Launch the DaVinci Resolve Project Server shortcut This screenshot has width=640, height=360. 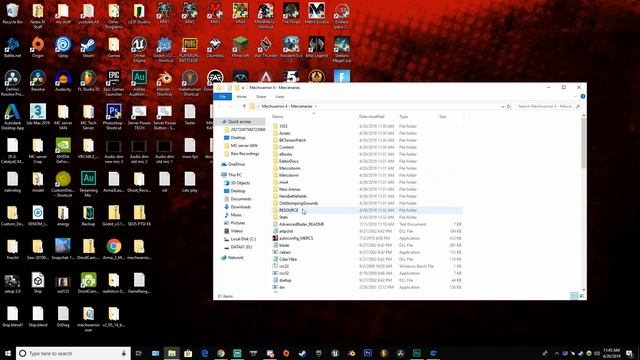12,83
